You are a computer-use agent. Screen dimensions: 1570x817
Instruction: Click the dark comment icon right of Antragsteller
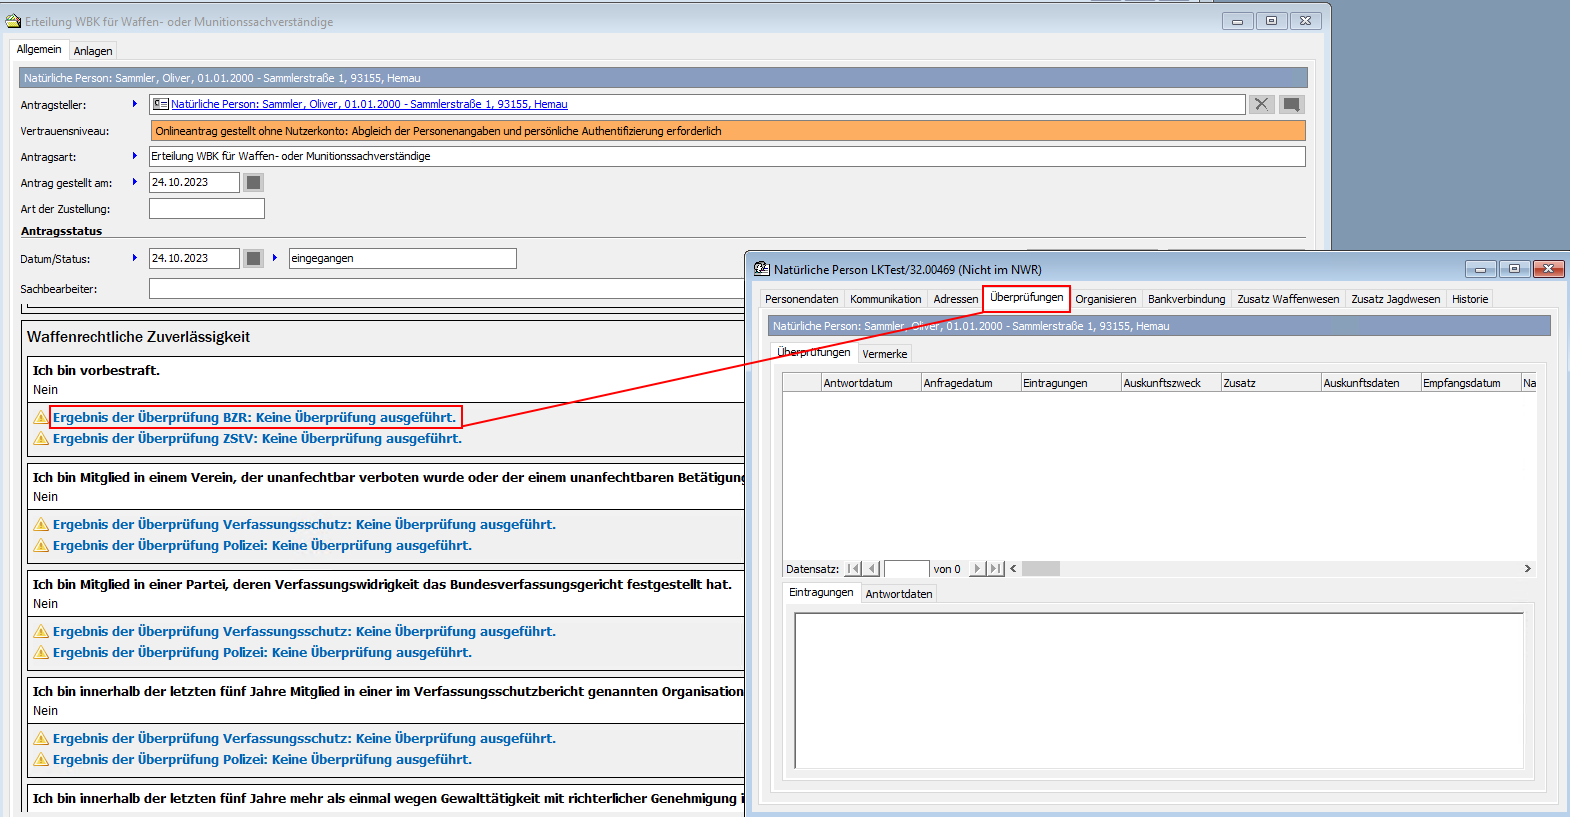[1292, 104]
